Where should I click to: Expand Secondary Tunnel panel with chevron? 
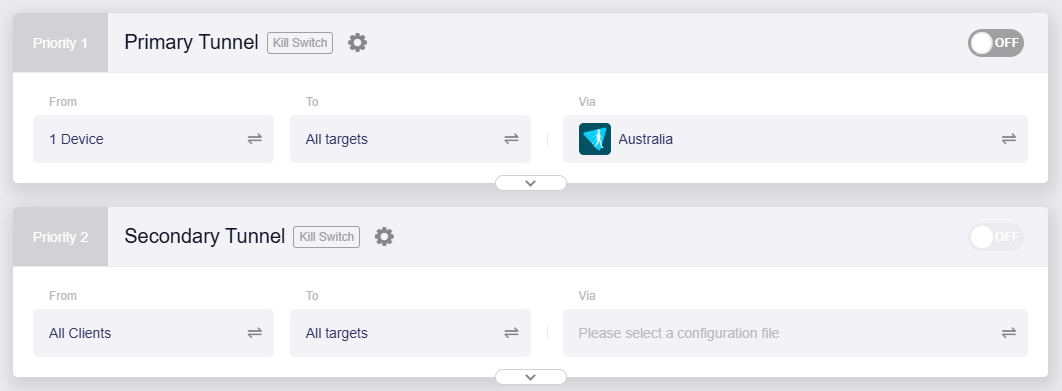(x=531, y=377)
